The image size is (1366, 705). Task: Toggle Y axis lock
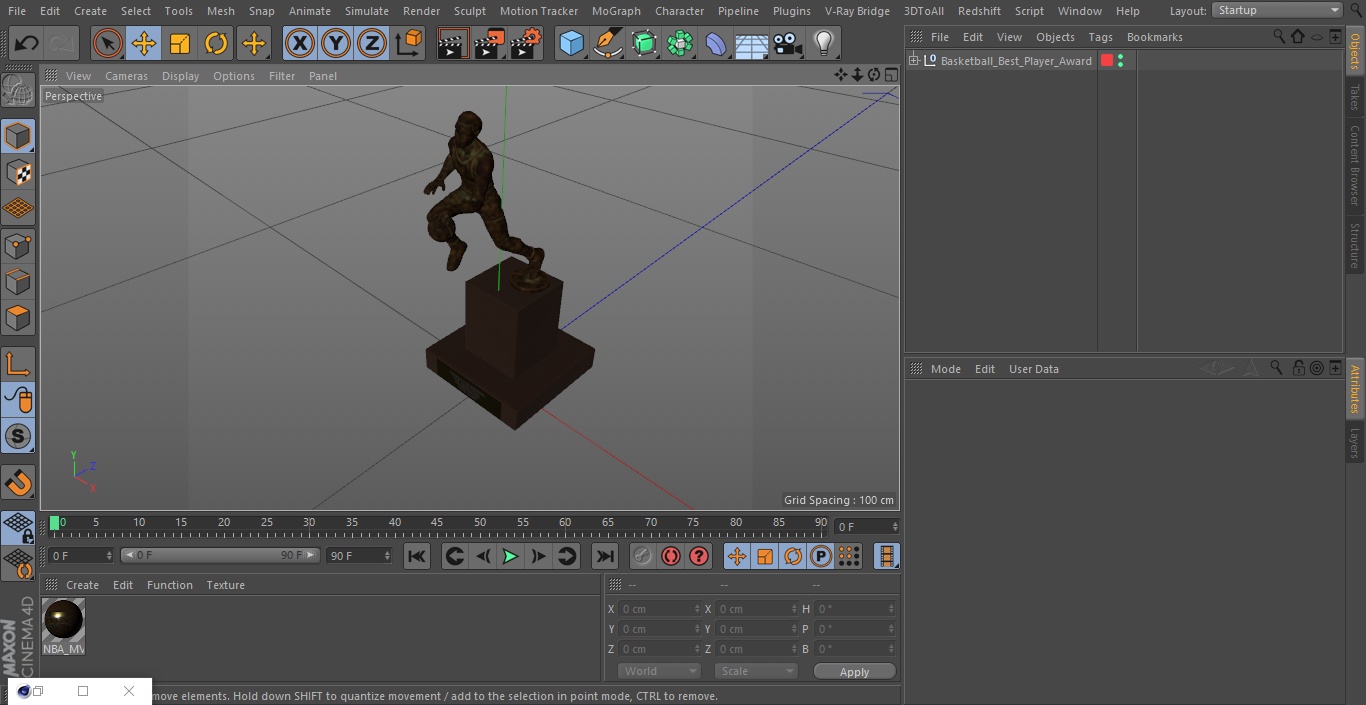pos(336,43)
